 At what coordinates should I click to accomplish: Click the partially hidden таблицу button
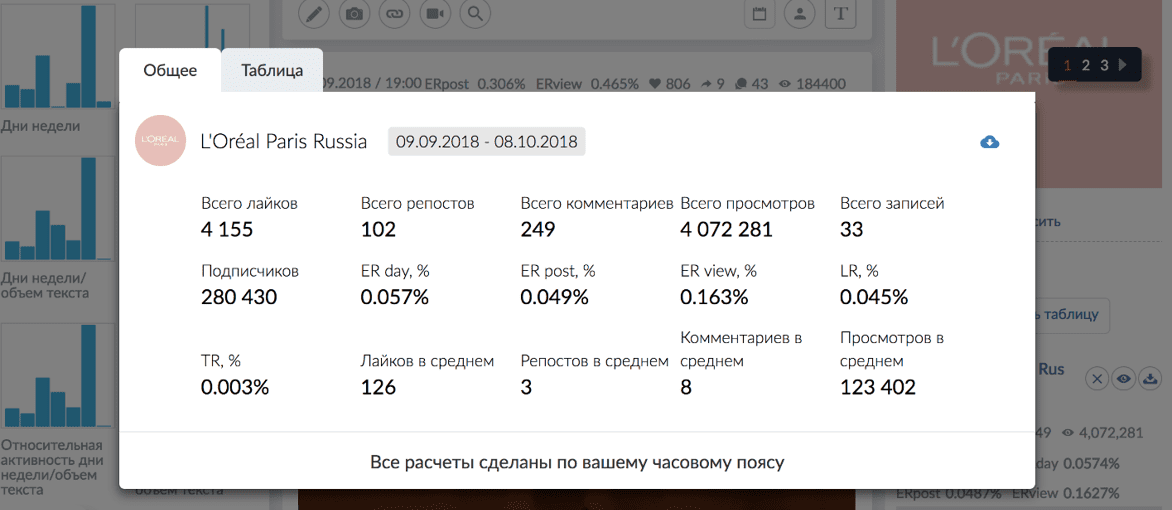(1072, 316)
